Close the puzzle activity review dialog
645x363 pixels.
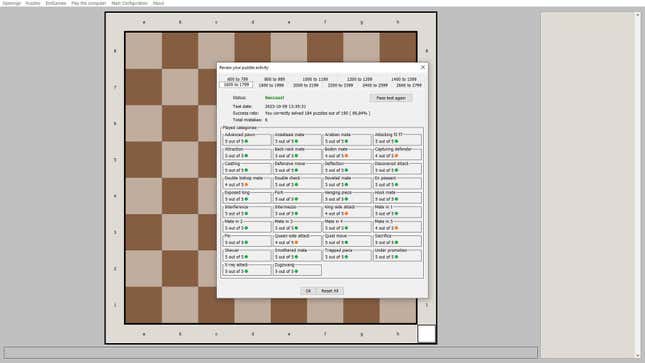point(422,67)
